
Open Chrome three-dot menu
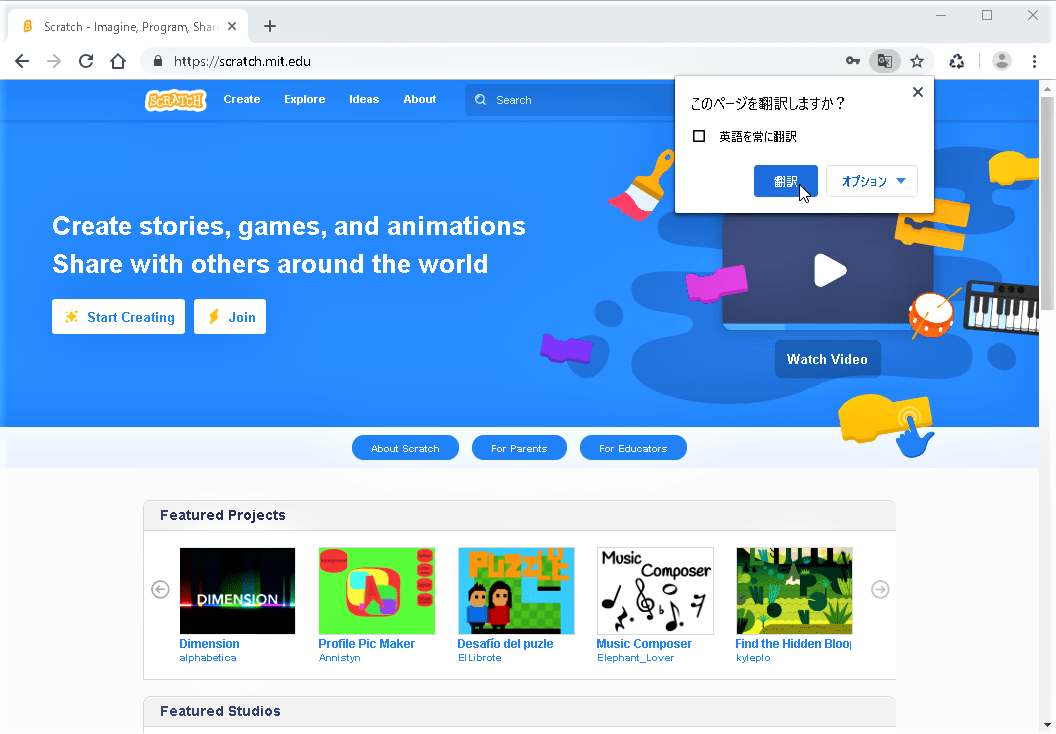[1034, 61]
